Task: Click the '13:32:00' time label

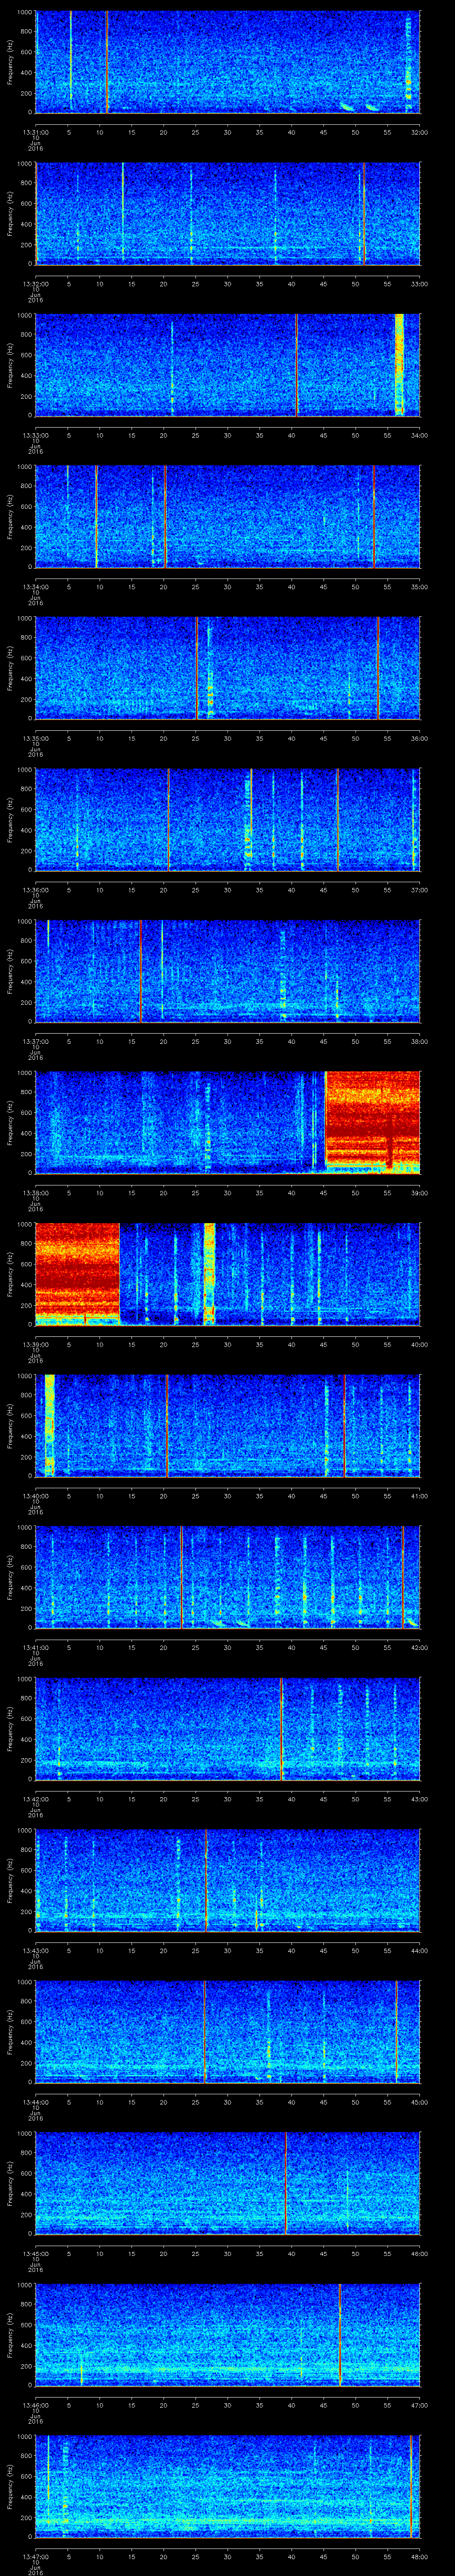Action: pyautogui.click(x=35, y=284)
